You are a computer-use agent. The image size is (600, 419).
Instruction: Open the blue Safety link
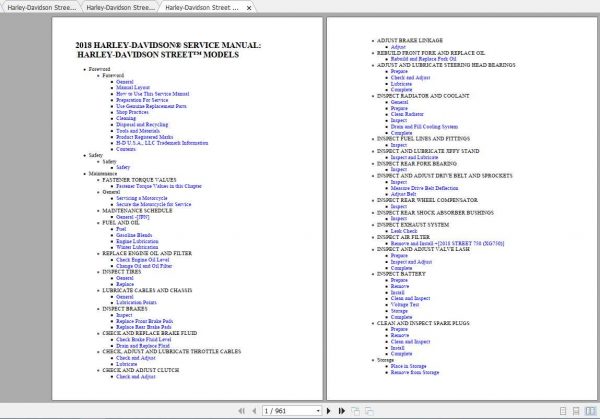click(x=123, y=167)
